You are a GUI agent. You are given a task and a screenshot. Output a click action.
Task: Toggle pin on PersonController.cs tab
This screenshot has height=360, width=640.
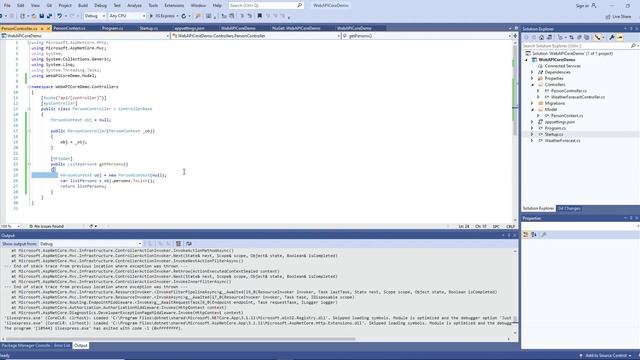pos(42,29)
